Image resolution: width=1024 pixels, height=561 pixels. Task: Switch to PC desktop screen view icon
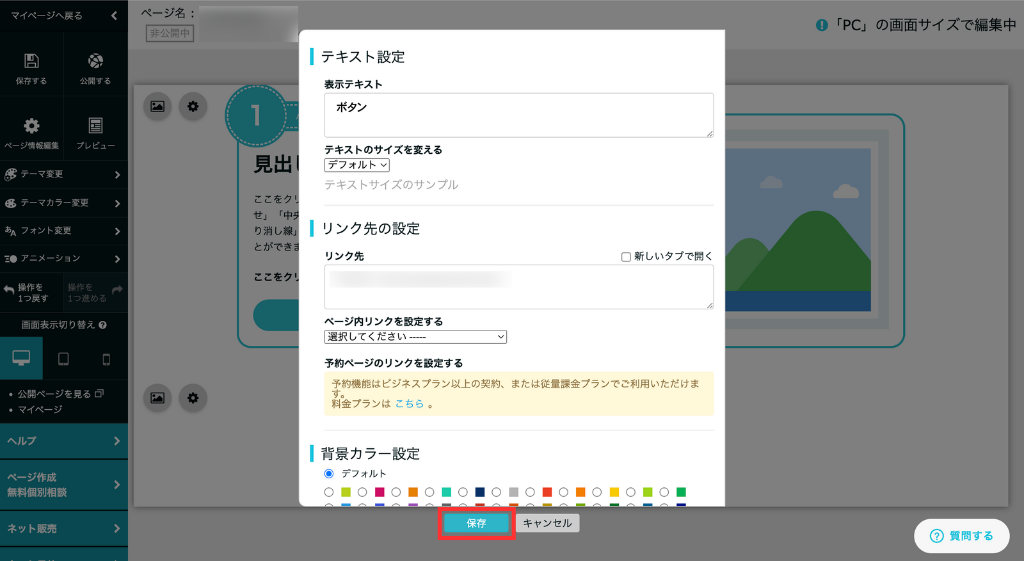point(21,358)
